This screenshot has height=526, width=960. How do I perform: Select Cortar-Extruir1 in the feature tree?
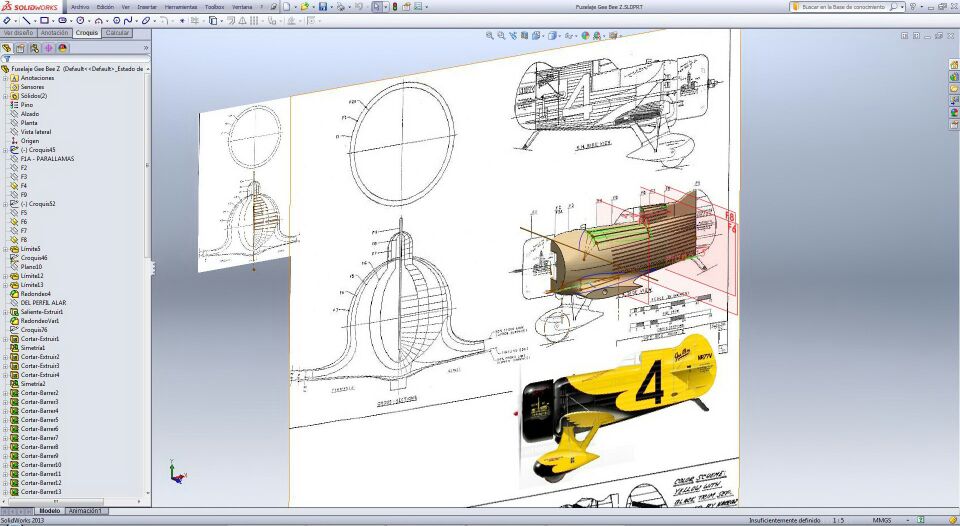[40, 339]
